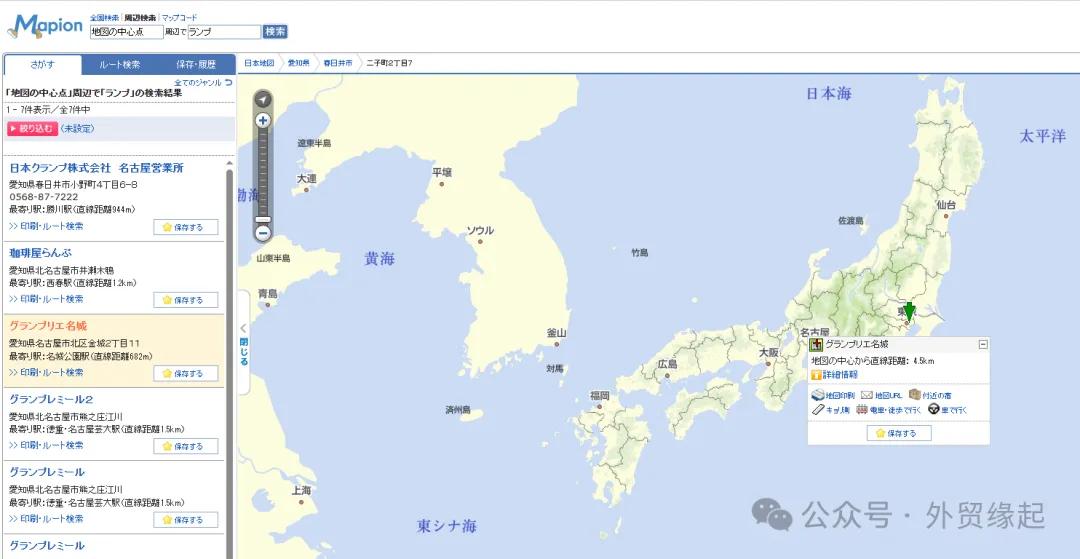Click 地図印刷 printer icon in popup
Viewport: 1080px width, 559px height.
coord(818,395)
